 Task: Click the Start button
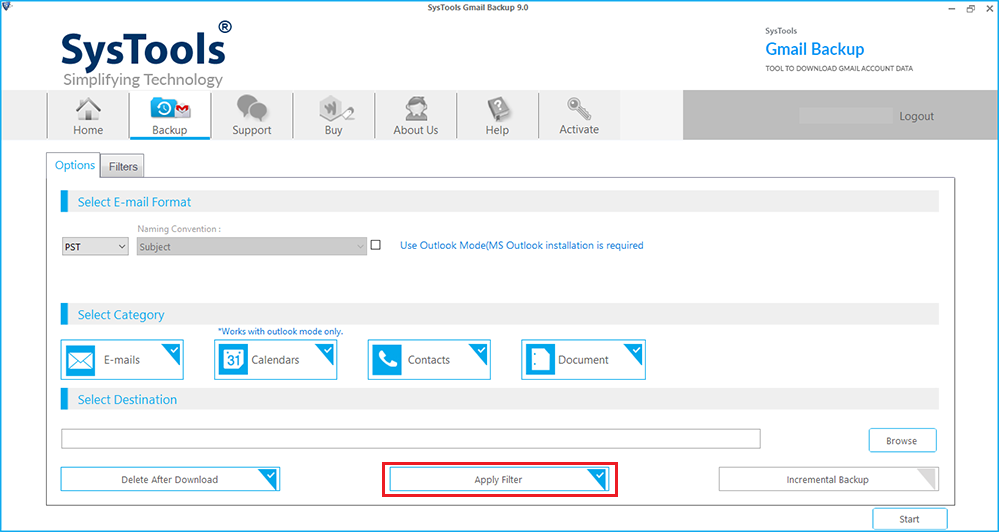pos(909,519)
